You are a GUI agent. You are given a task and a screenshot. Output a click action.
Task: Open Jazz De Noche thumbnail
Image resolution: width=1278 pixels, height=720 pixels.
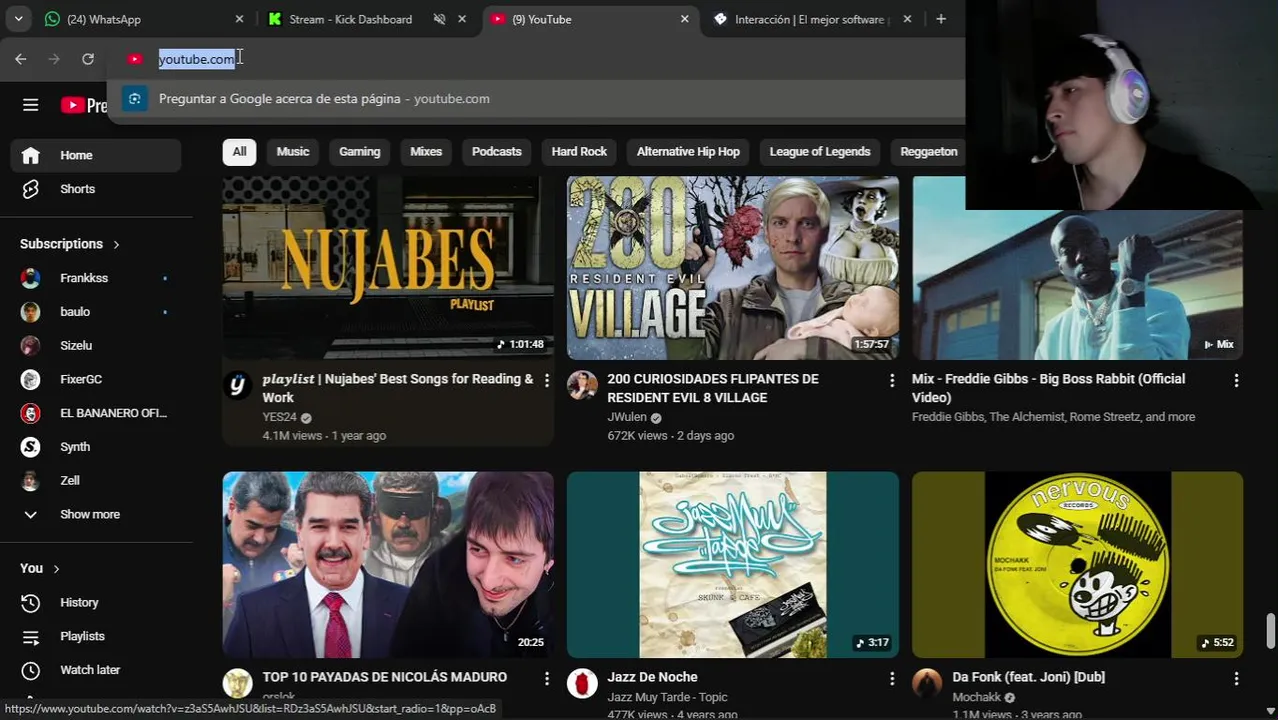[x=733, y=565]
